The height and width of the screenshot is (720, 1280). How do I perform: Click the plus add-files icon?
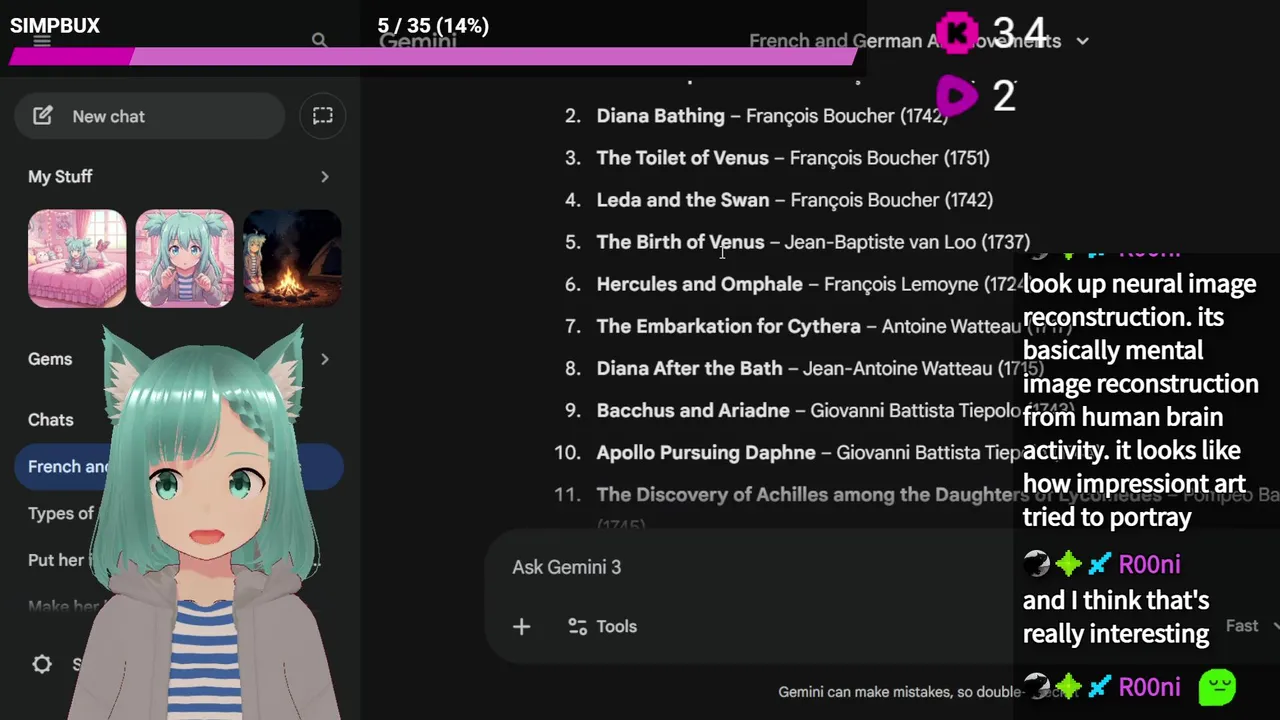tap(521, 627)
